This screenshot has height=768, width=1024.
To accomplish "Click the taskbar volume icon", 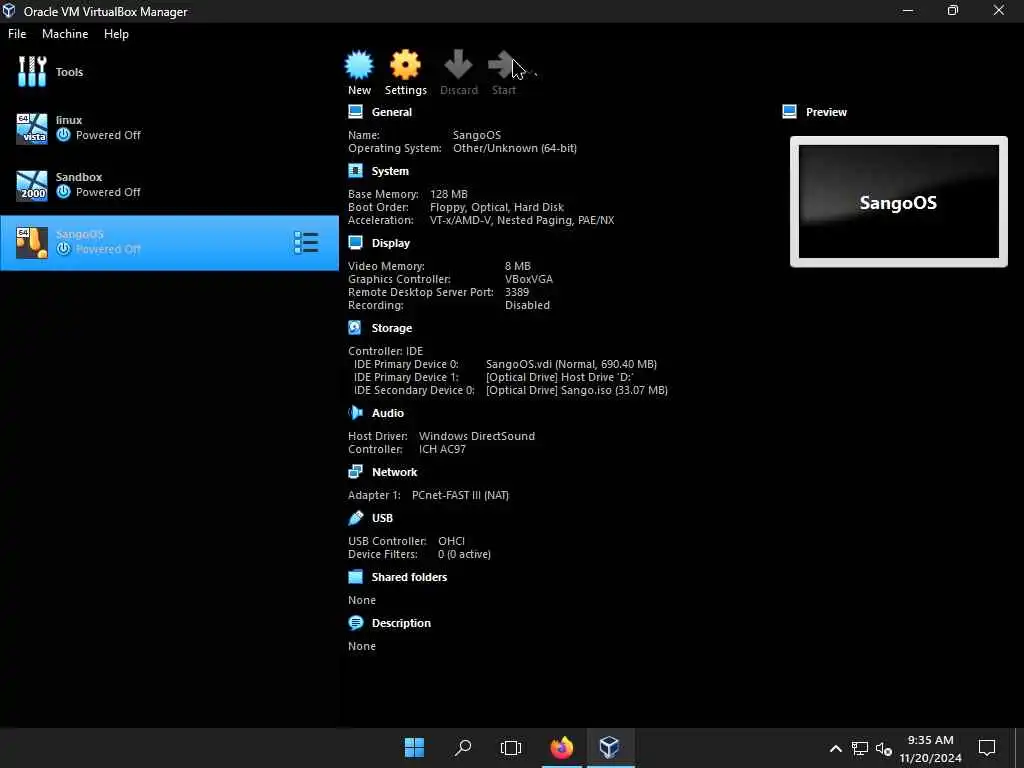I will pos(884,748).
